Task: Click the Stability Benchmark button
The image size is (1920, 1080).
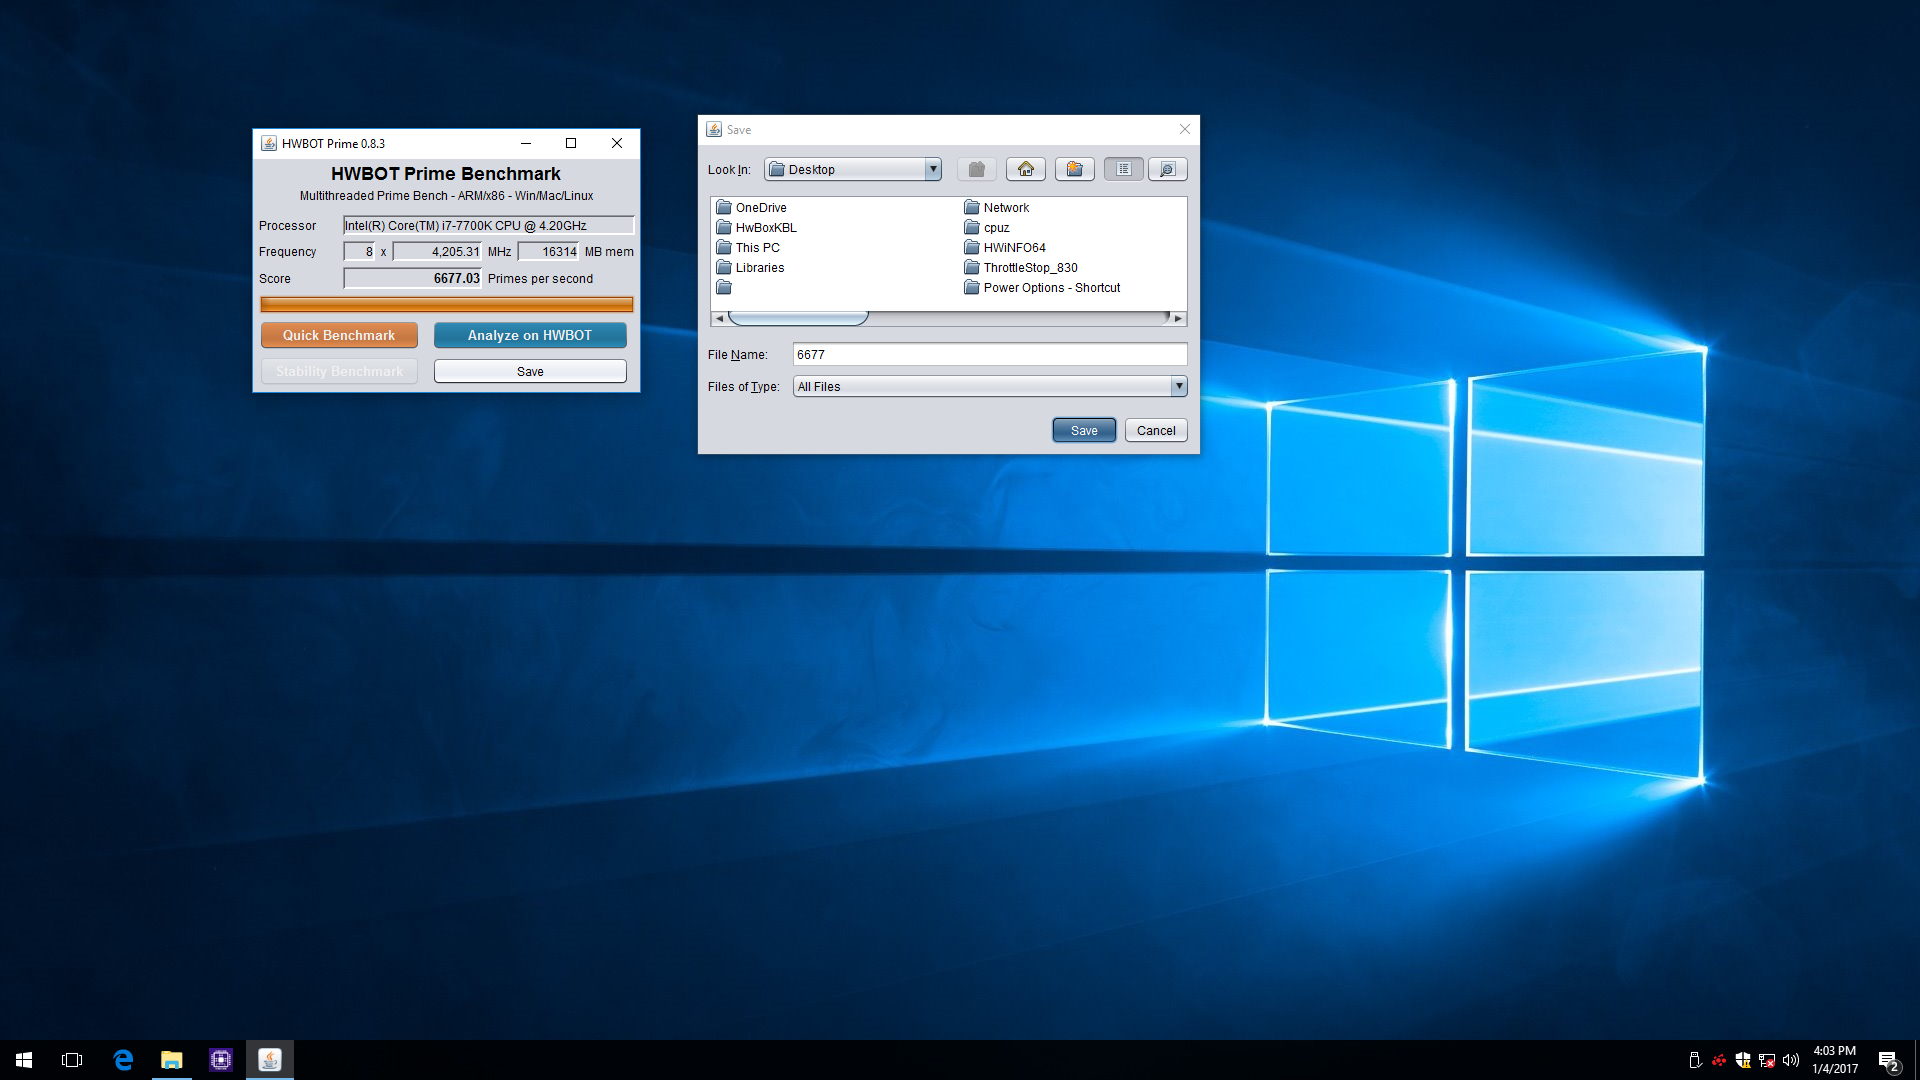Action: (339, 371)
